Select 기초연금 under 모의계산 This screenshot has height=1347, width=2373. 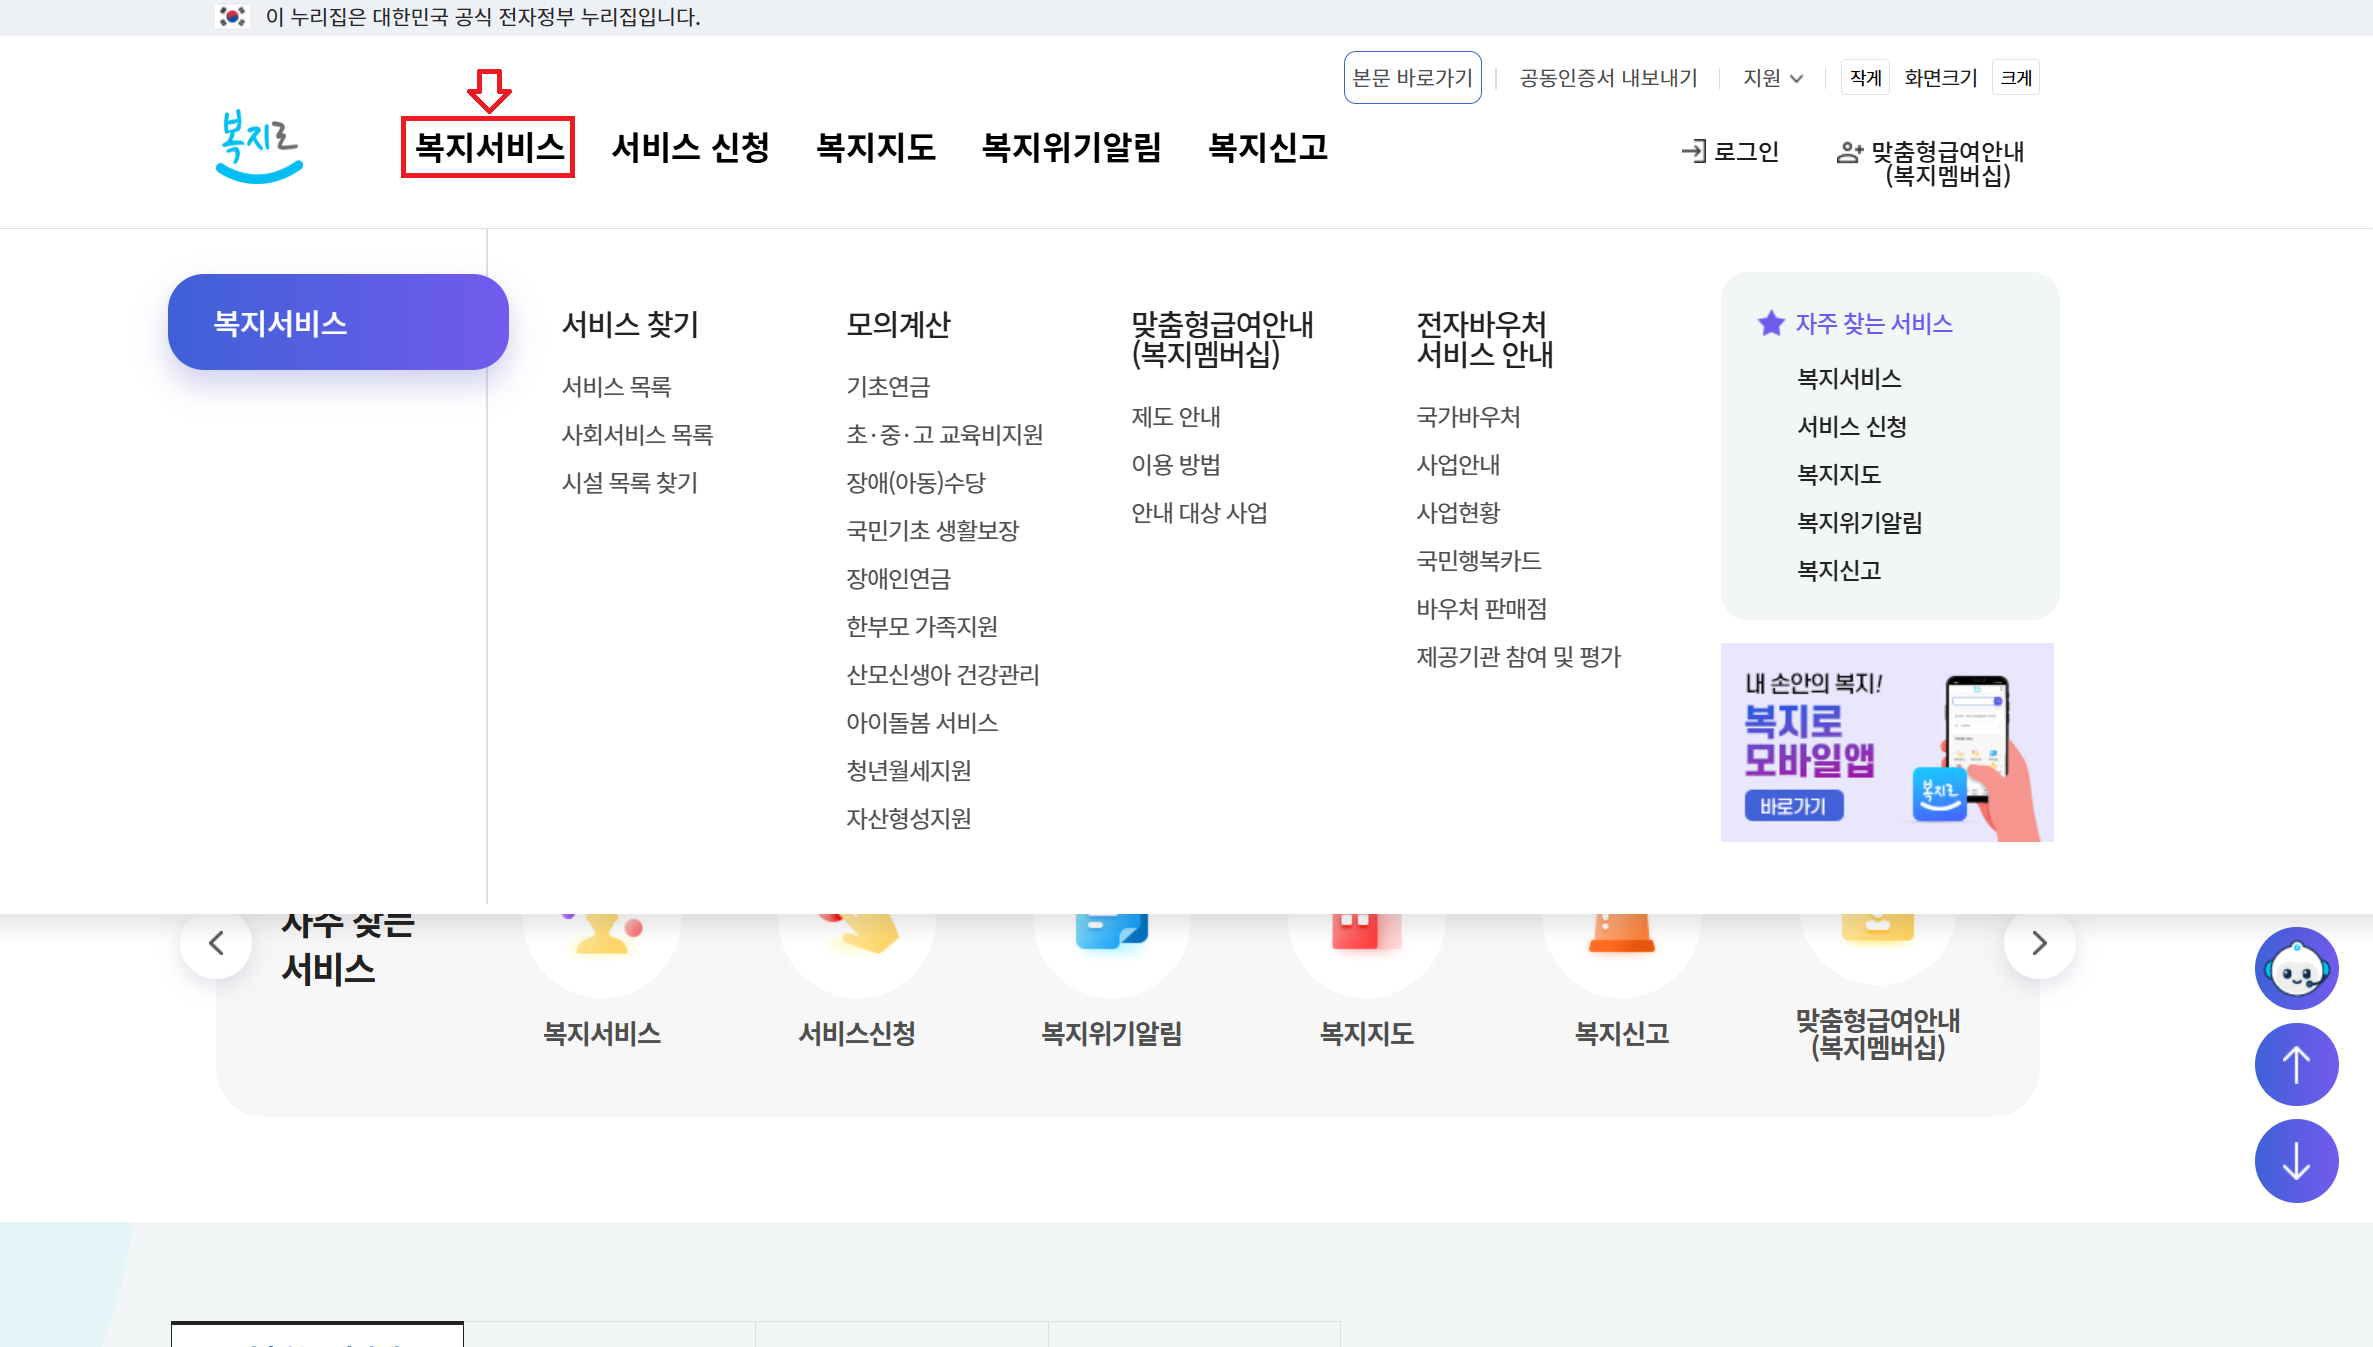coord(888,387)
